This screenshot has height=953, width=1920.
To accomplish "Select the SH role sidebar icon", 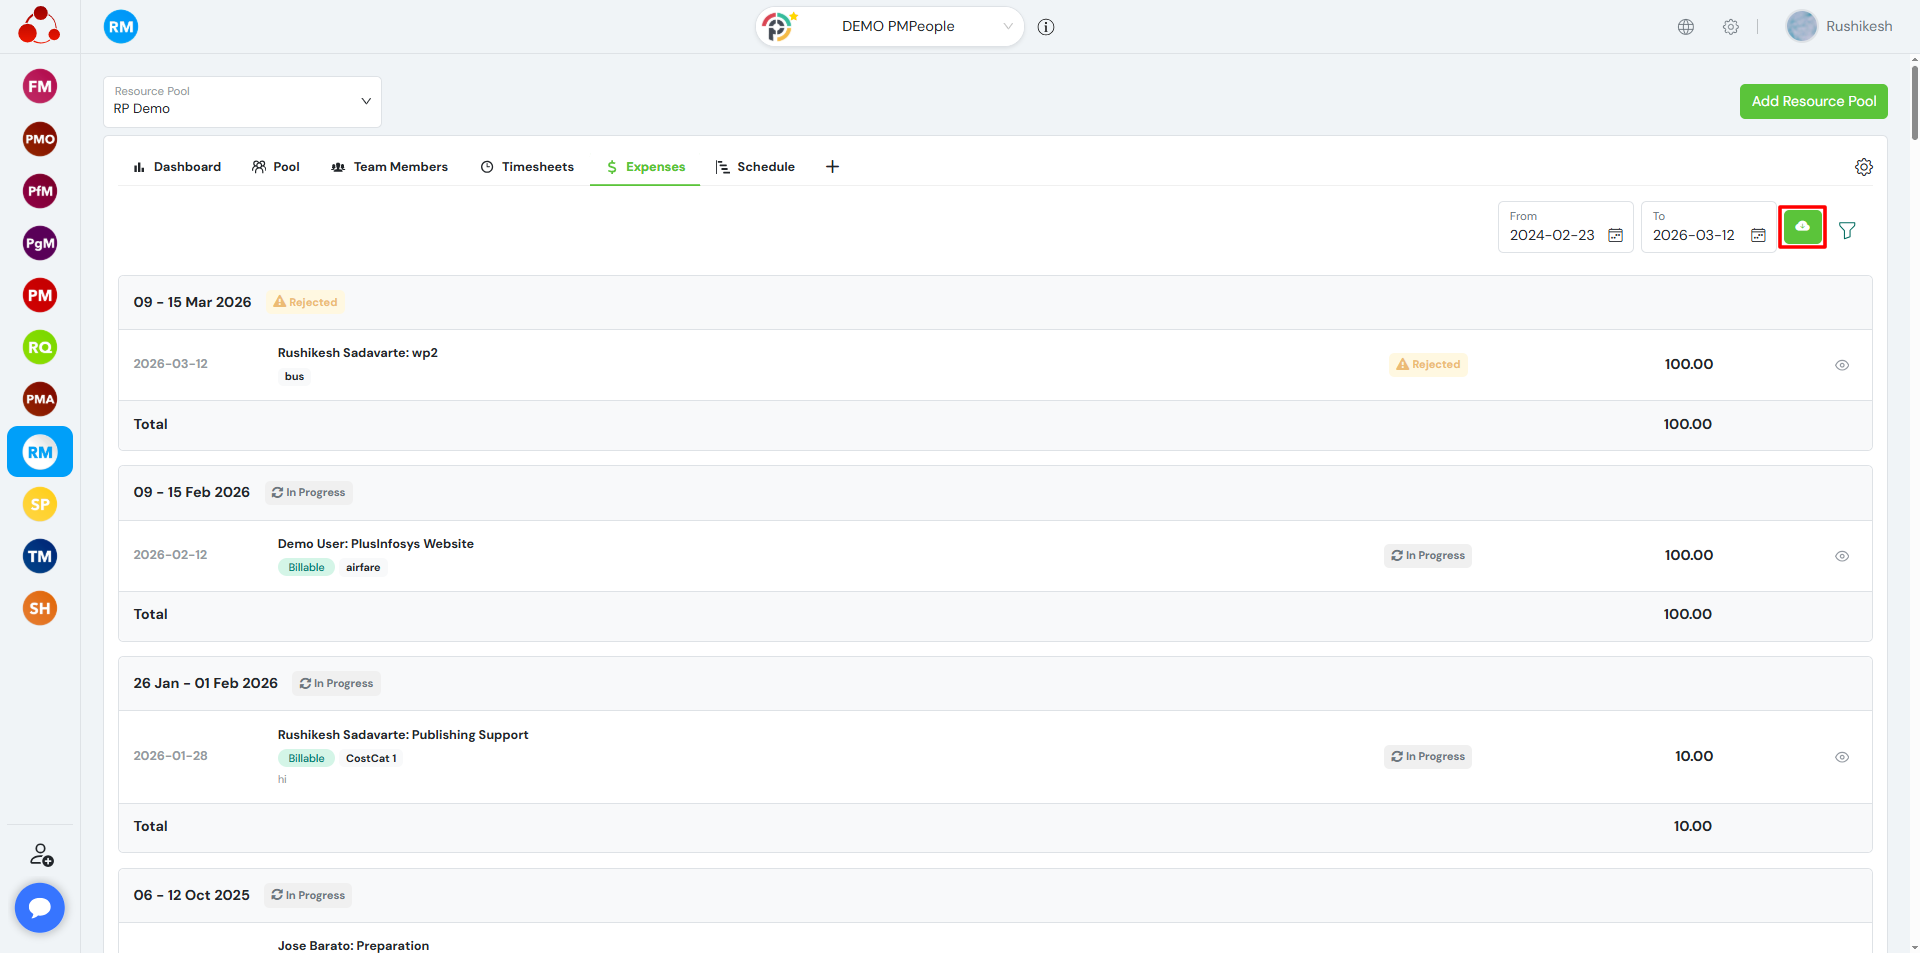I will coord(40,608).
